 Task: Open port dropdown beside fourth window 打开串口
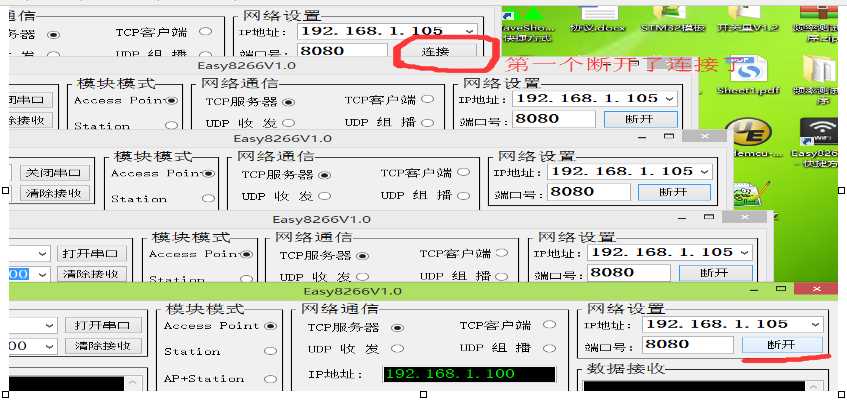[x=43, y=253]
